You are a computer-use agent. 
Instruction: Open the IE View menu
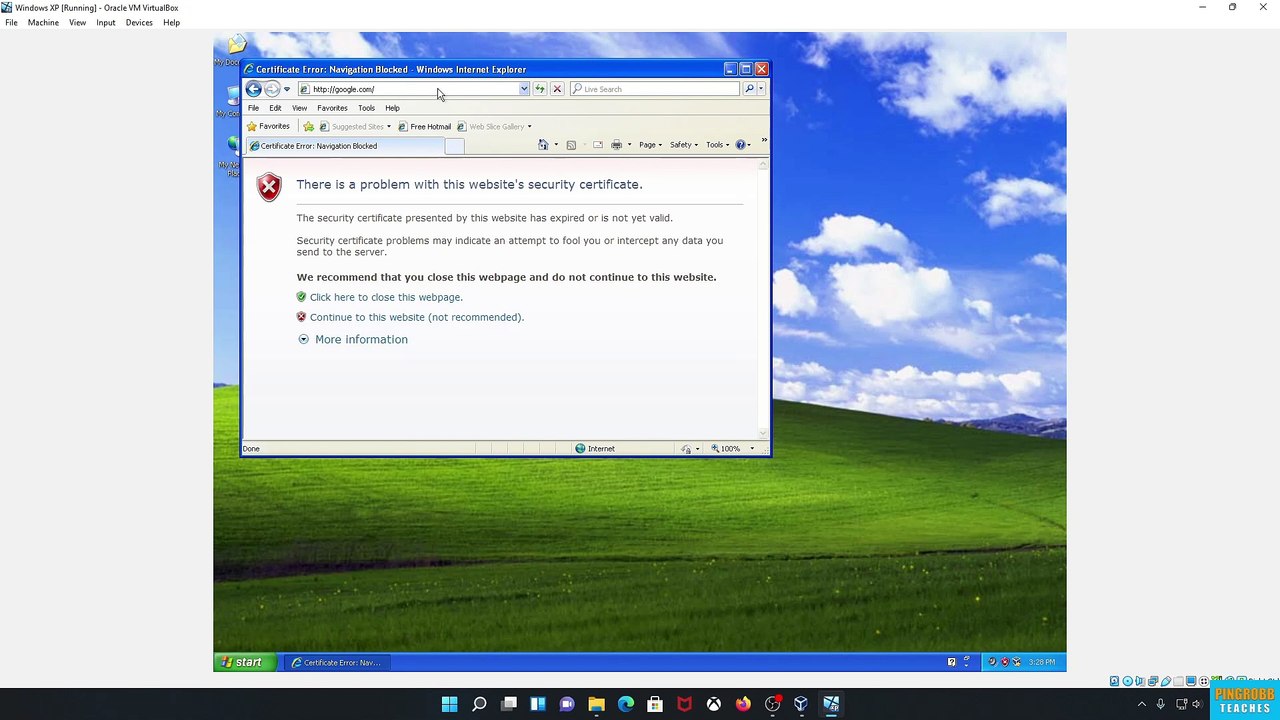[299, 108]
